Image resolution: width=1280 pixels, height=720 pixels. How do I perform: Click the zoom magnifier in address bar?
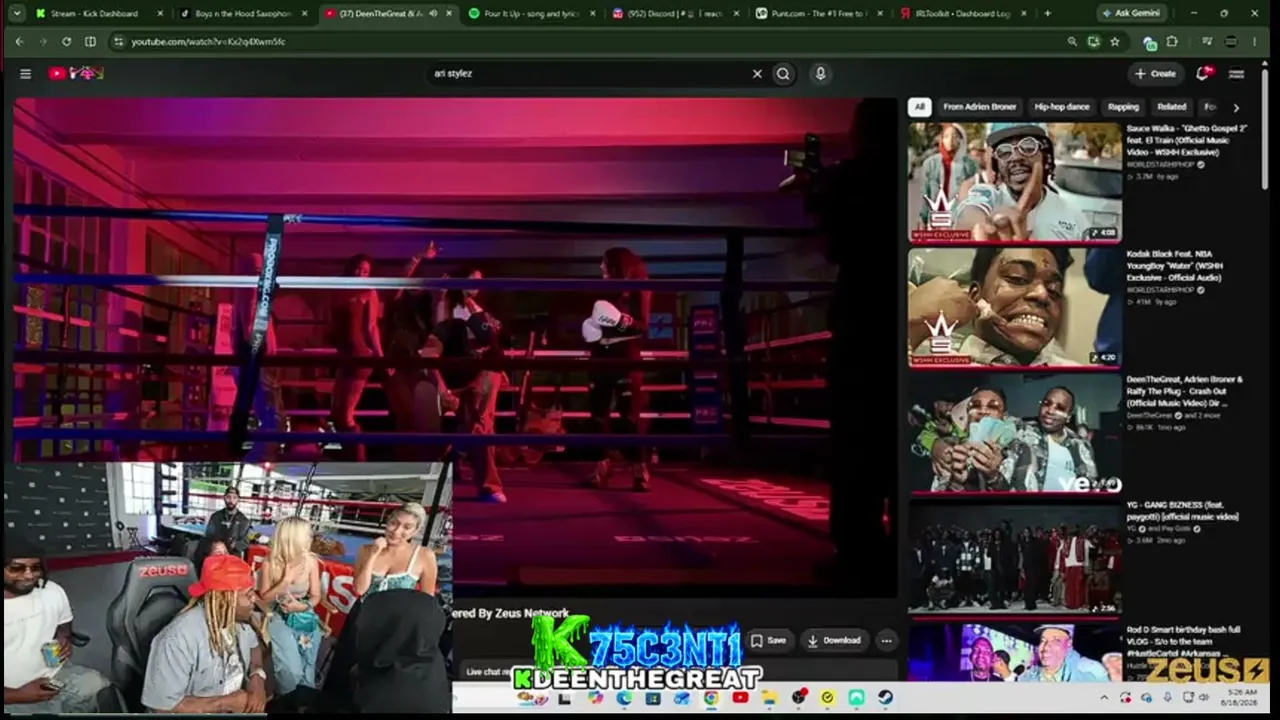pos(1072,41)
